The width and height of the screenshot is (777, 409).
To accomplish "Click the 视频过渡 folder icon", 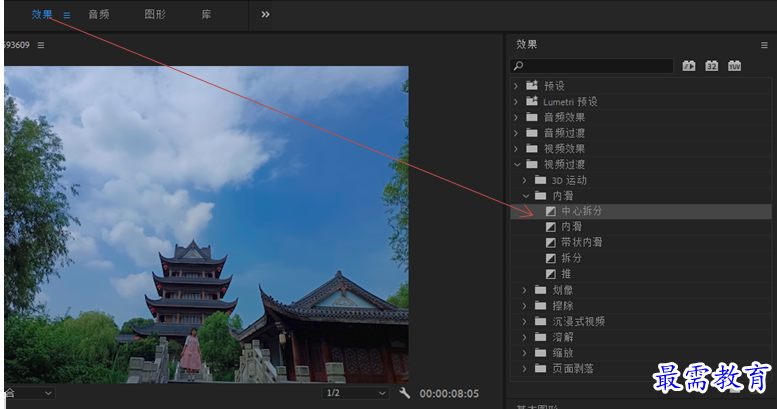I will pyautogui.click(x=532, y=164).
